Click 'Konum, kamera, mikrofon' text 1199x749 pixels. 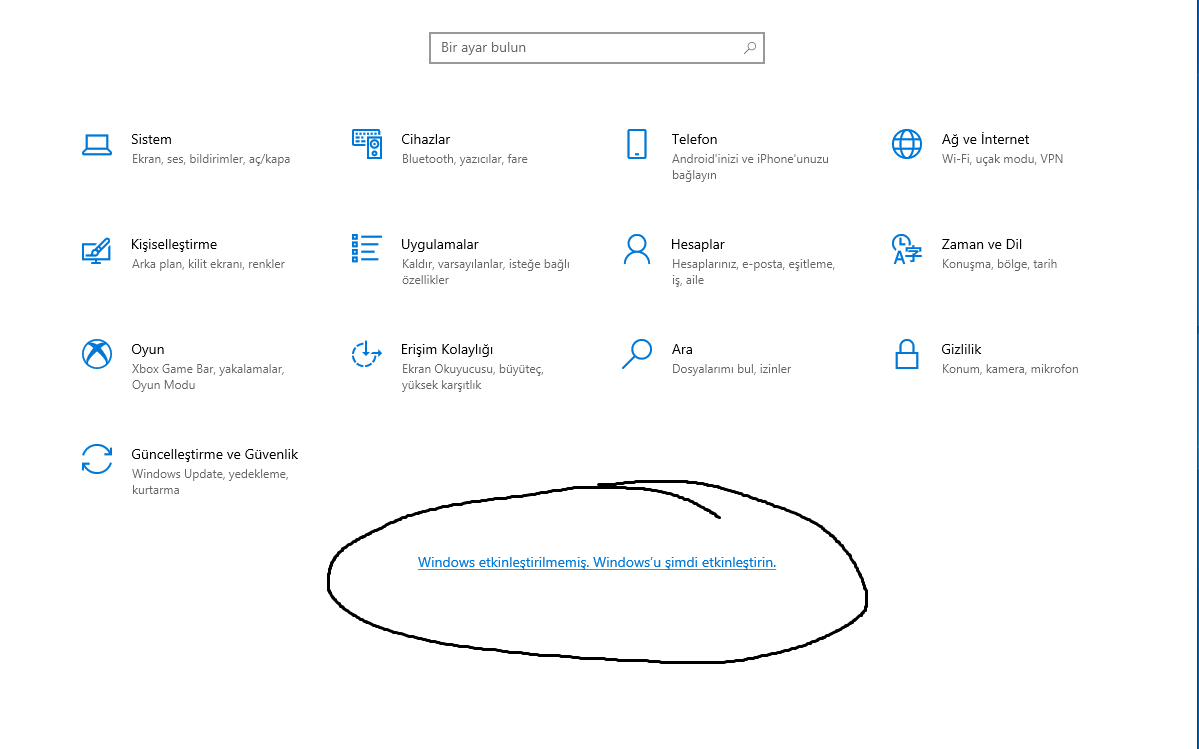1010,369
